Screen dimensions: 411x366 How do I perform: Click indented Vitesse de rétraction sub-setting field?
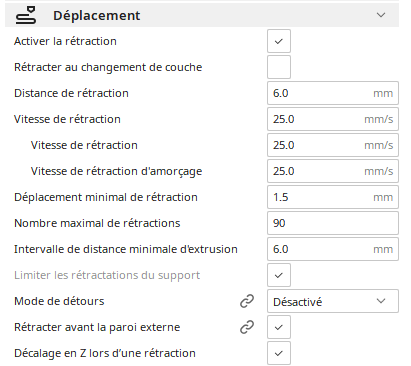coord(333,145)
